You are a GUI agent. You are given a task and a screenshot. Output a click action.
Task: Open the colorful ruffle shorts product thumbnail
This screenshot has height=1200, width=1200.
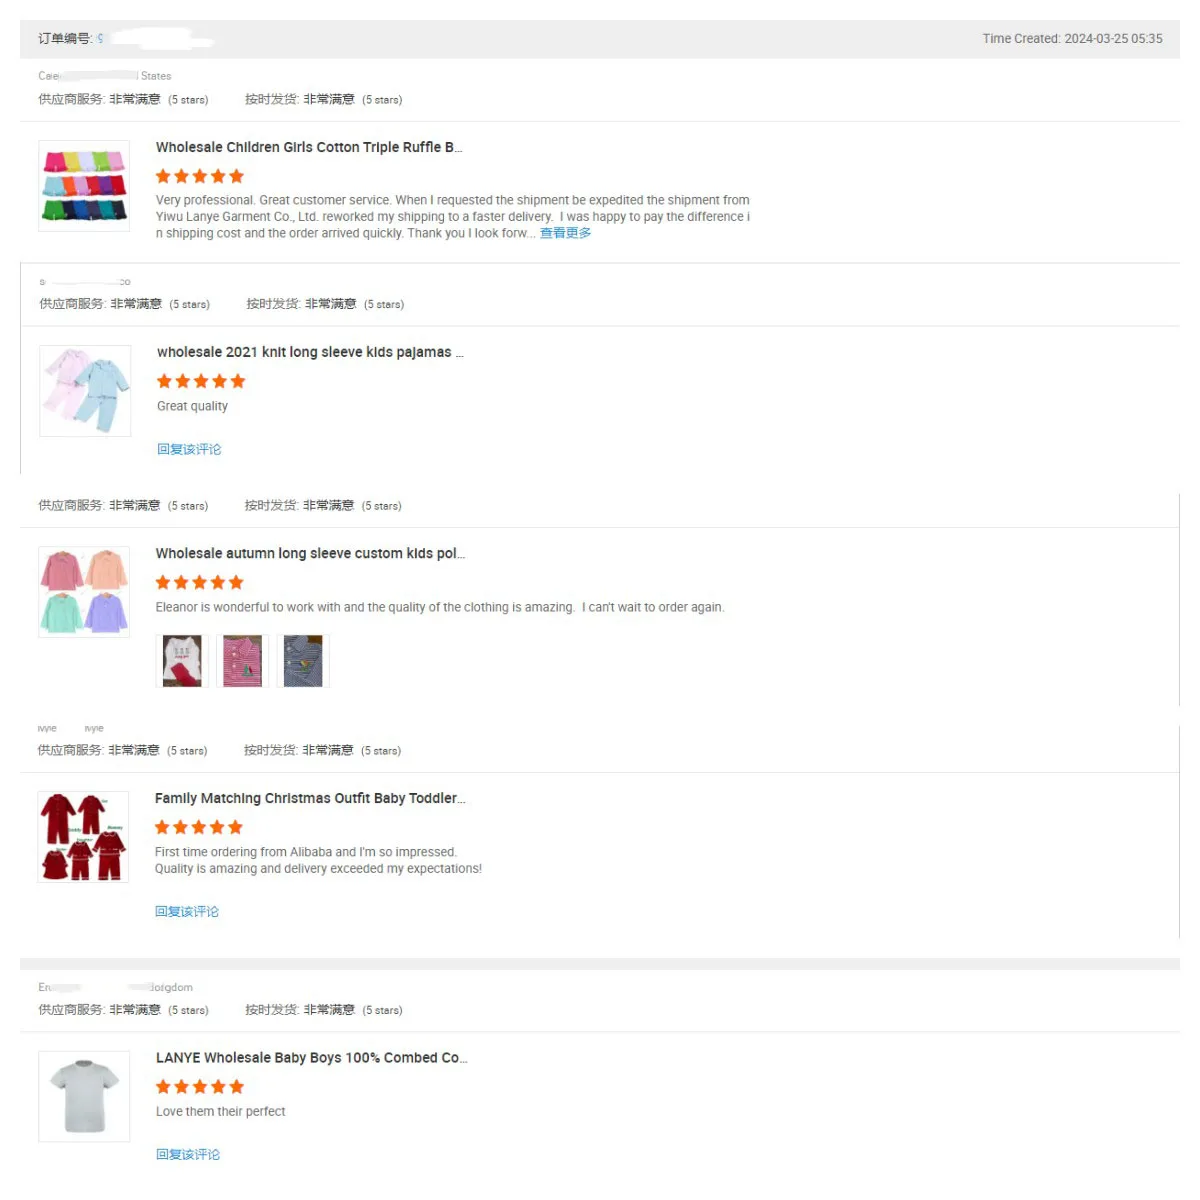click(x=84, y=186)
